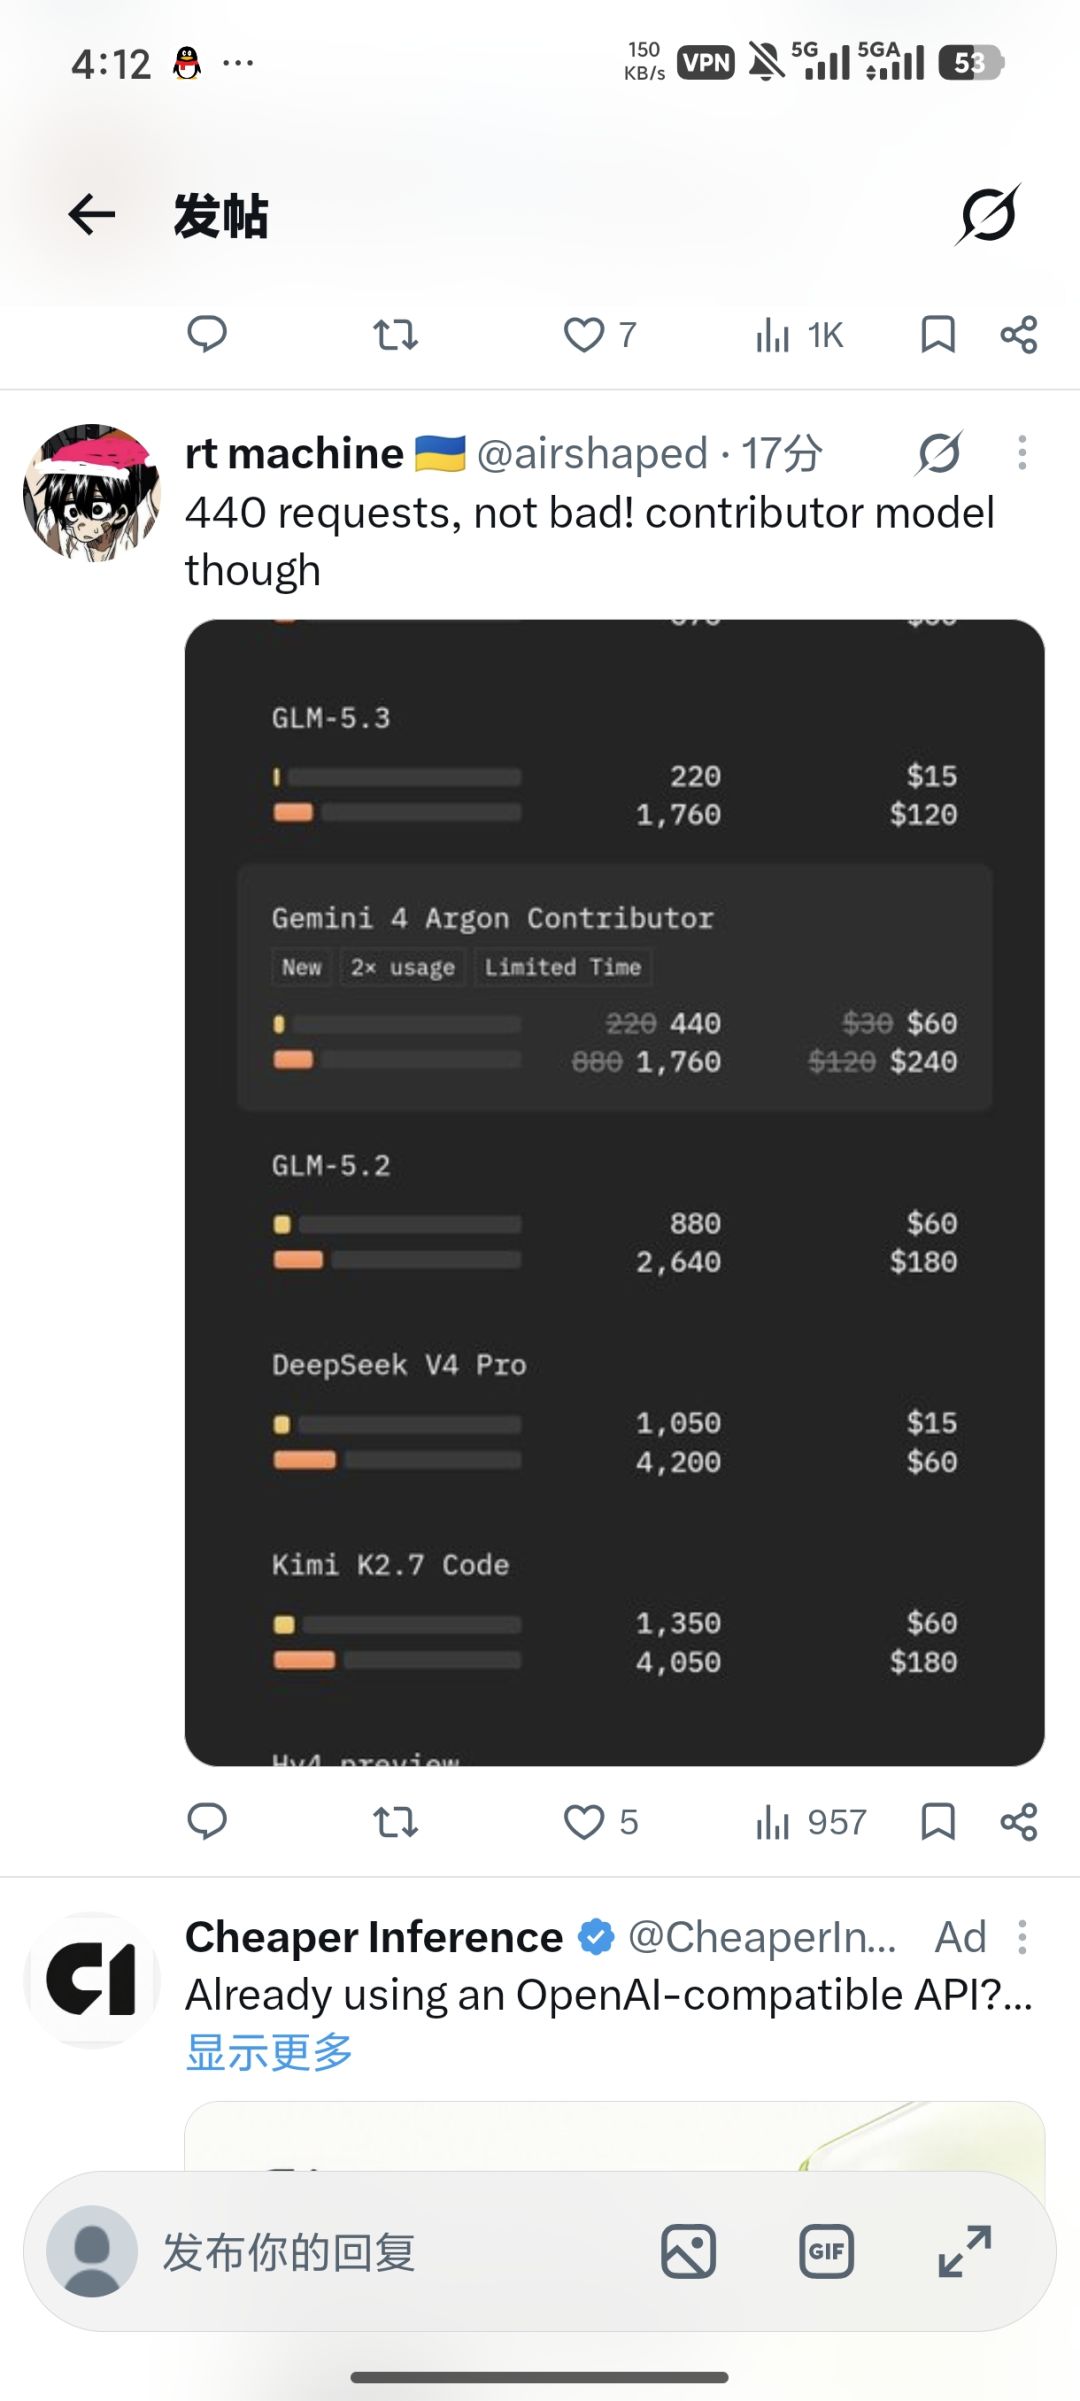1080x2401 pixels.
Task: Share the rt machine post
Action: pos(1019,1822)
